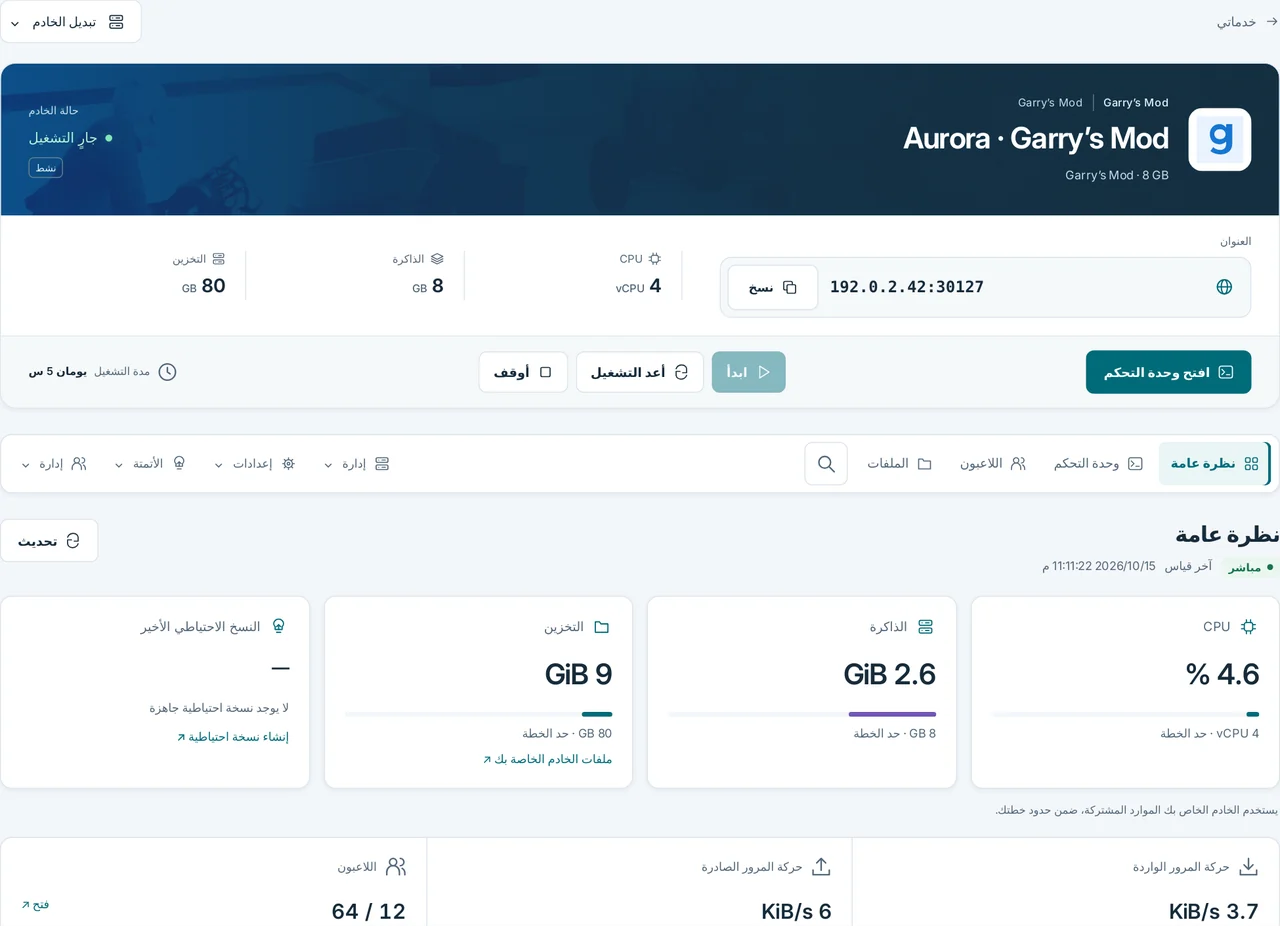1280x926 pixels.
Task: Click the CPU usage progress bar
Action: 1126,714
